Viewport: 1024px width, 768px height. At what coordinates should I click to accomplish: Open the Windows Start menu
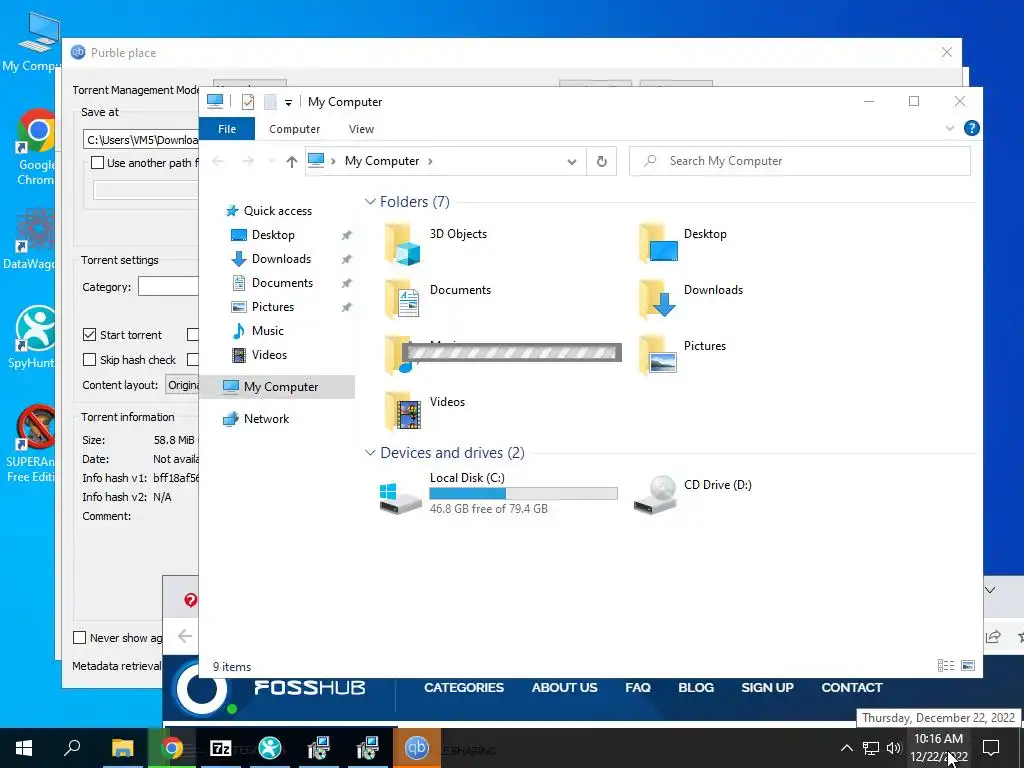point(24,748)
